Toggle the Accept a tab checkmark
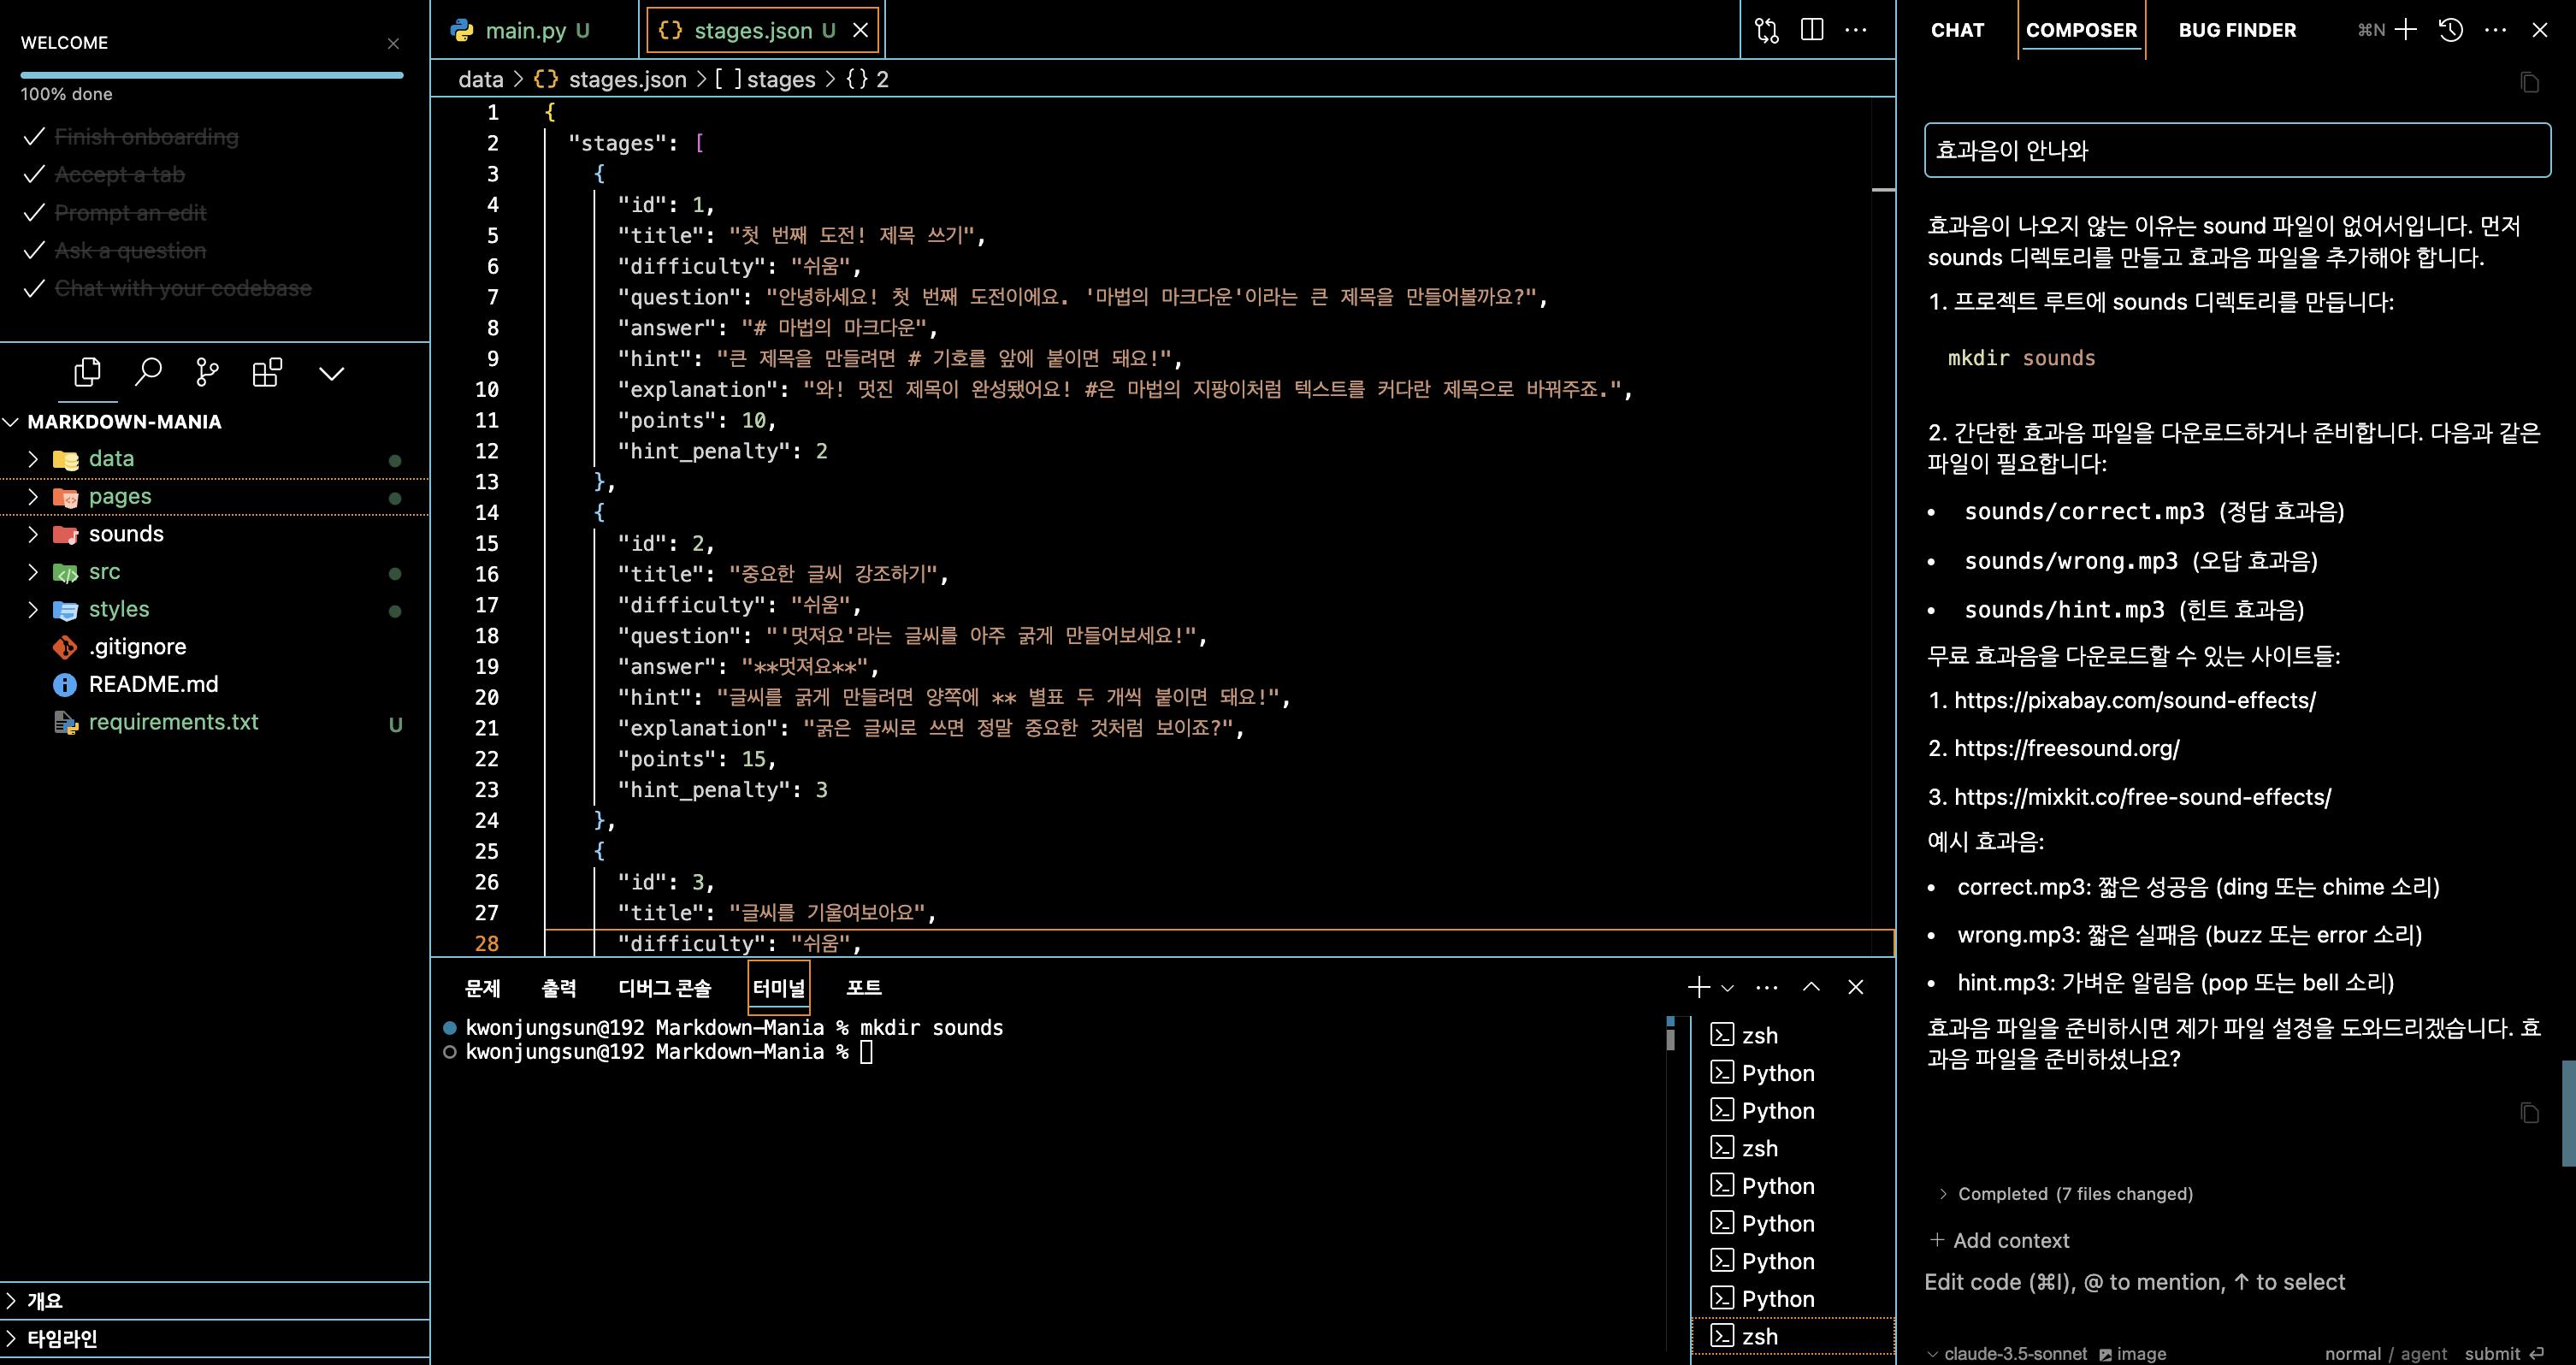Viewport: 2576px width, 1365px height. coord(34,175)
